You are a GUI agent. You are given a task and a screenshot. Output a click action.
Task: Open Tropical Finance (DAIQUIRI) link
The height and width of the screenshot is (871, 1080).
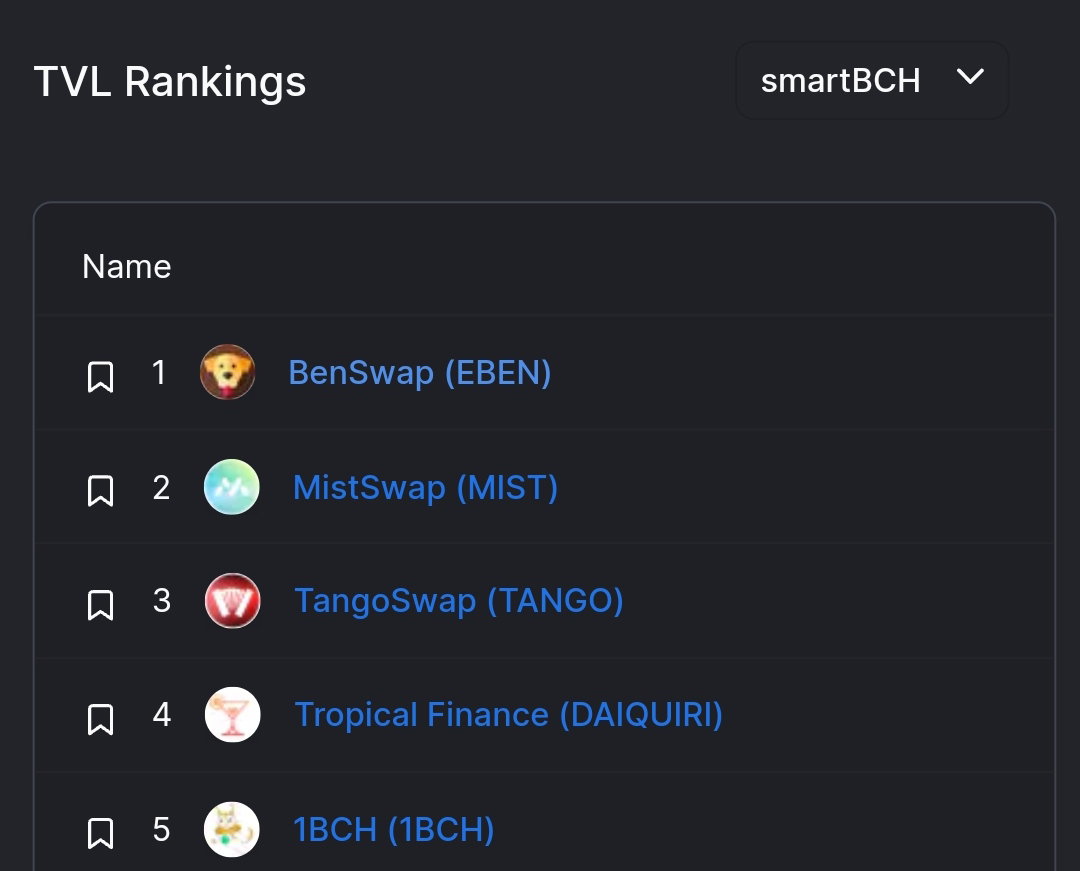[508, 715]
